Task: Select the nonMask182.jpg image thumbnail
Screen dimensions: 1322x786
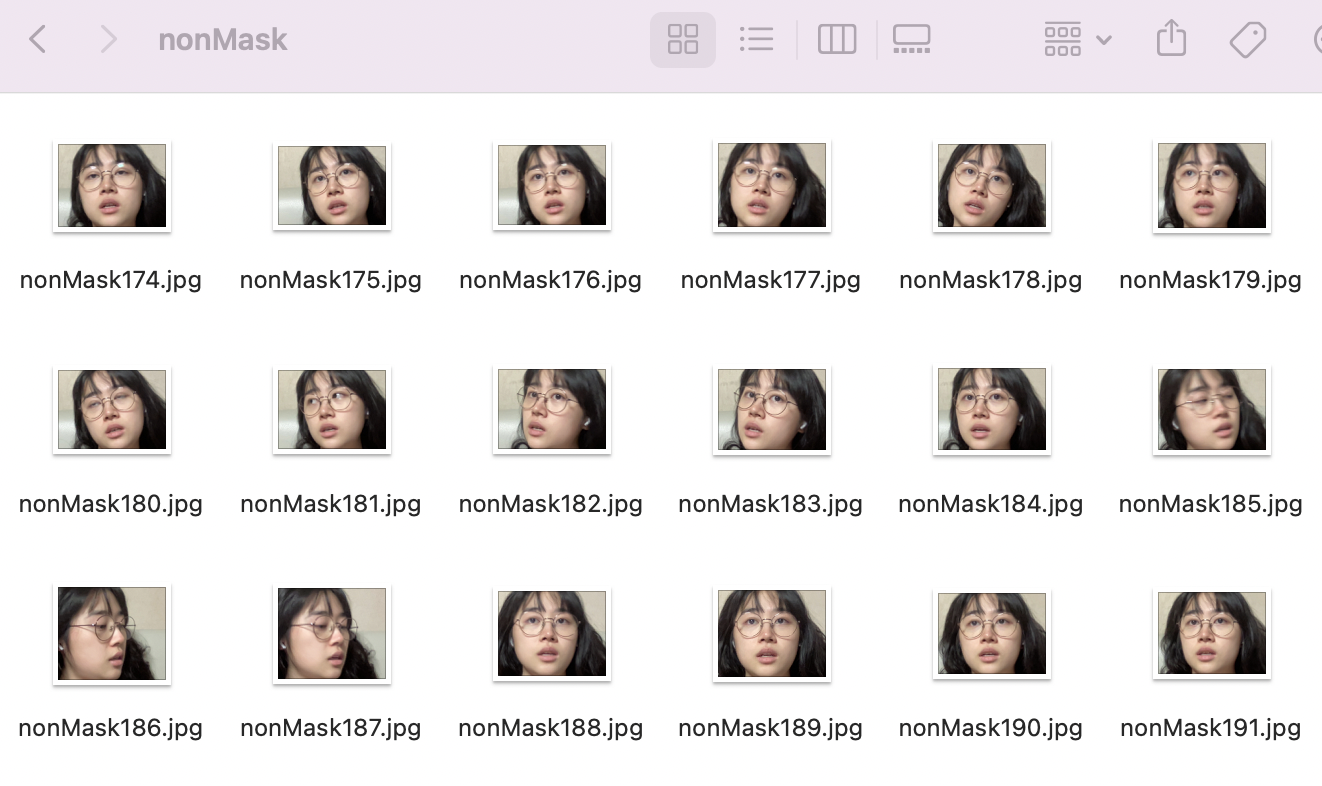Action: [x=552, y=410]
